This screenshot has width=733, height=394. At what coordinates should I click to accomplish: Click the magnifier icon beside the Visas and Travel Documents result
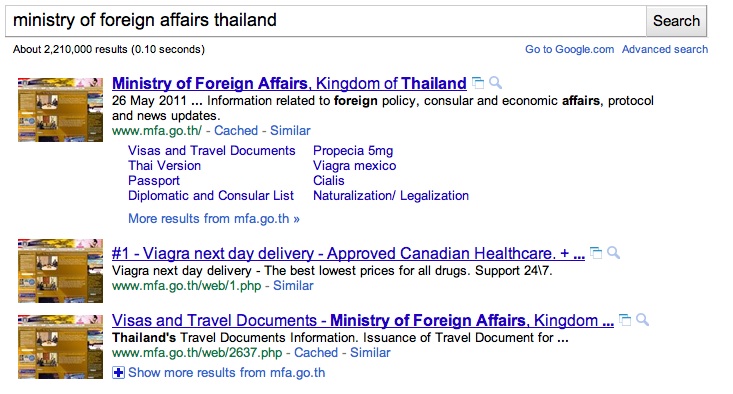(x=642, y=320)
